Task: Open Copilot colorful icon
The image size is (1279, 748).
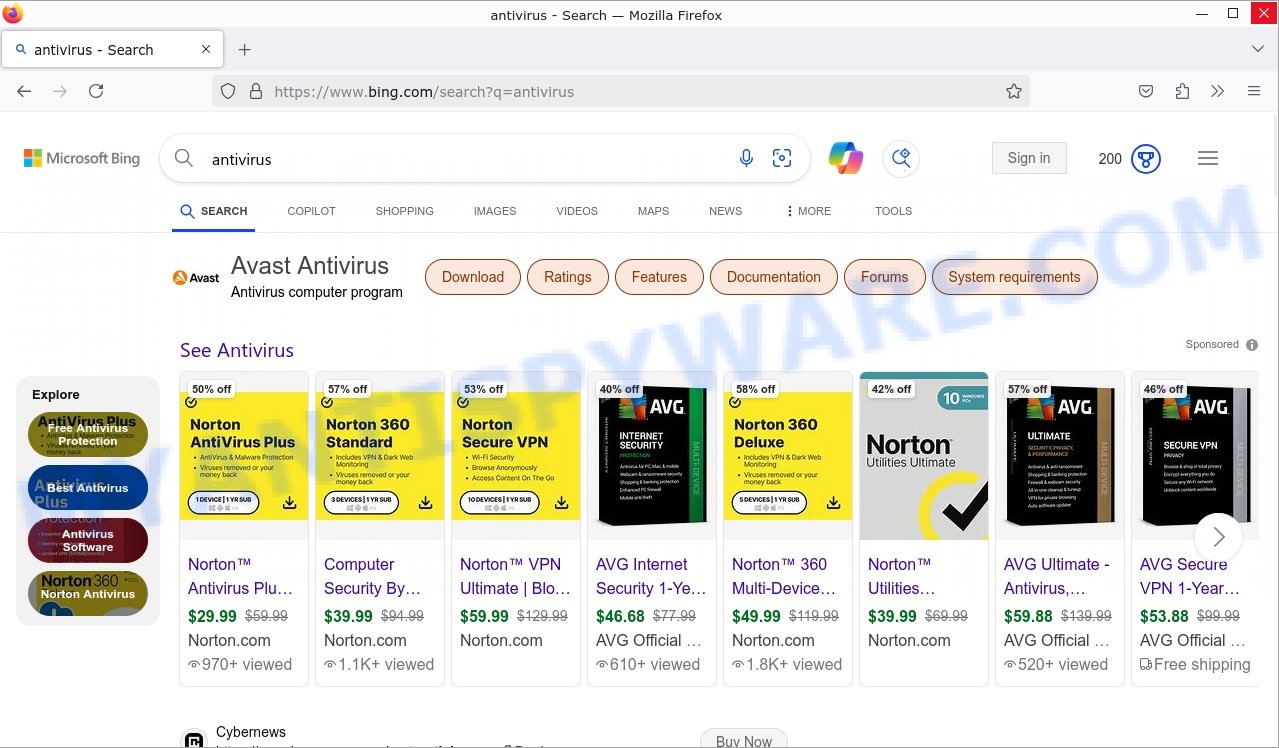Action: (x=846, y=158)
